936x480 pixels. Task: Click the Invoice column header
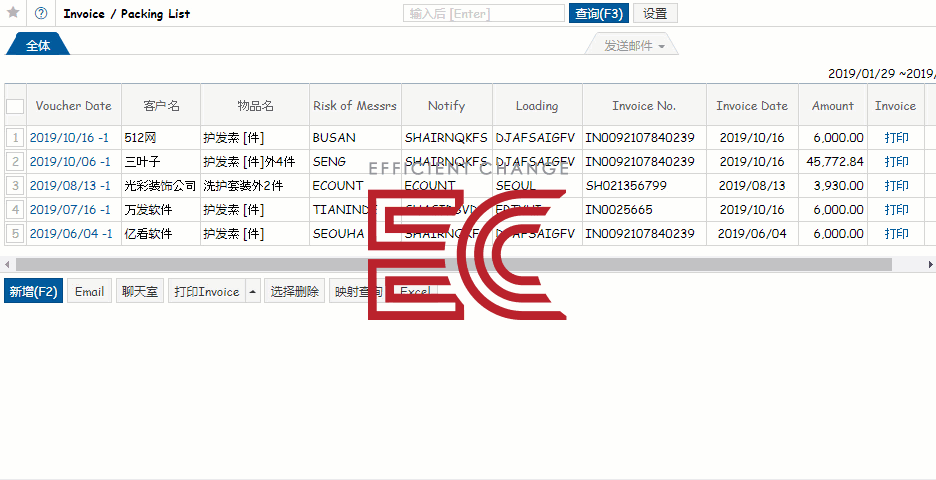pos(895,106)
